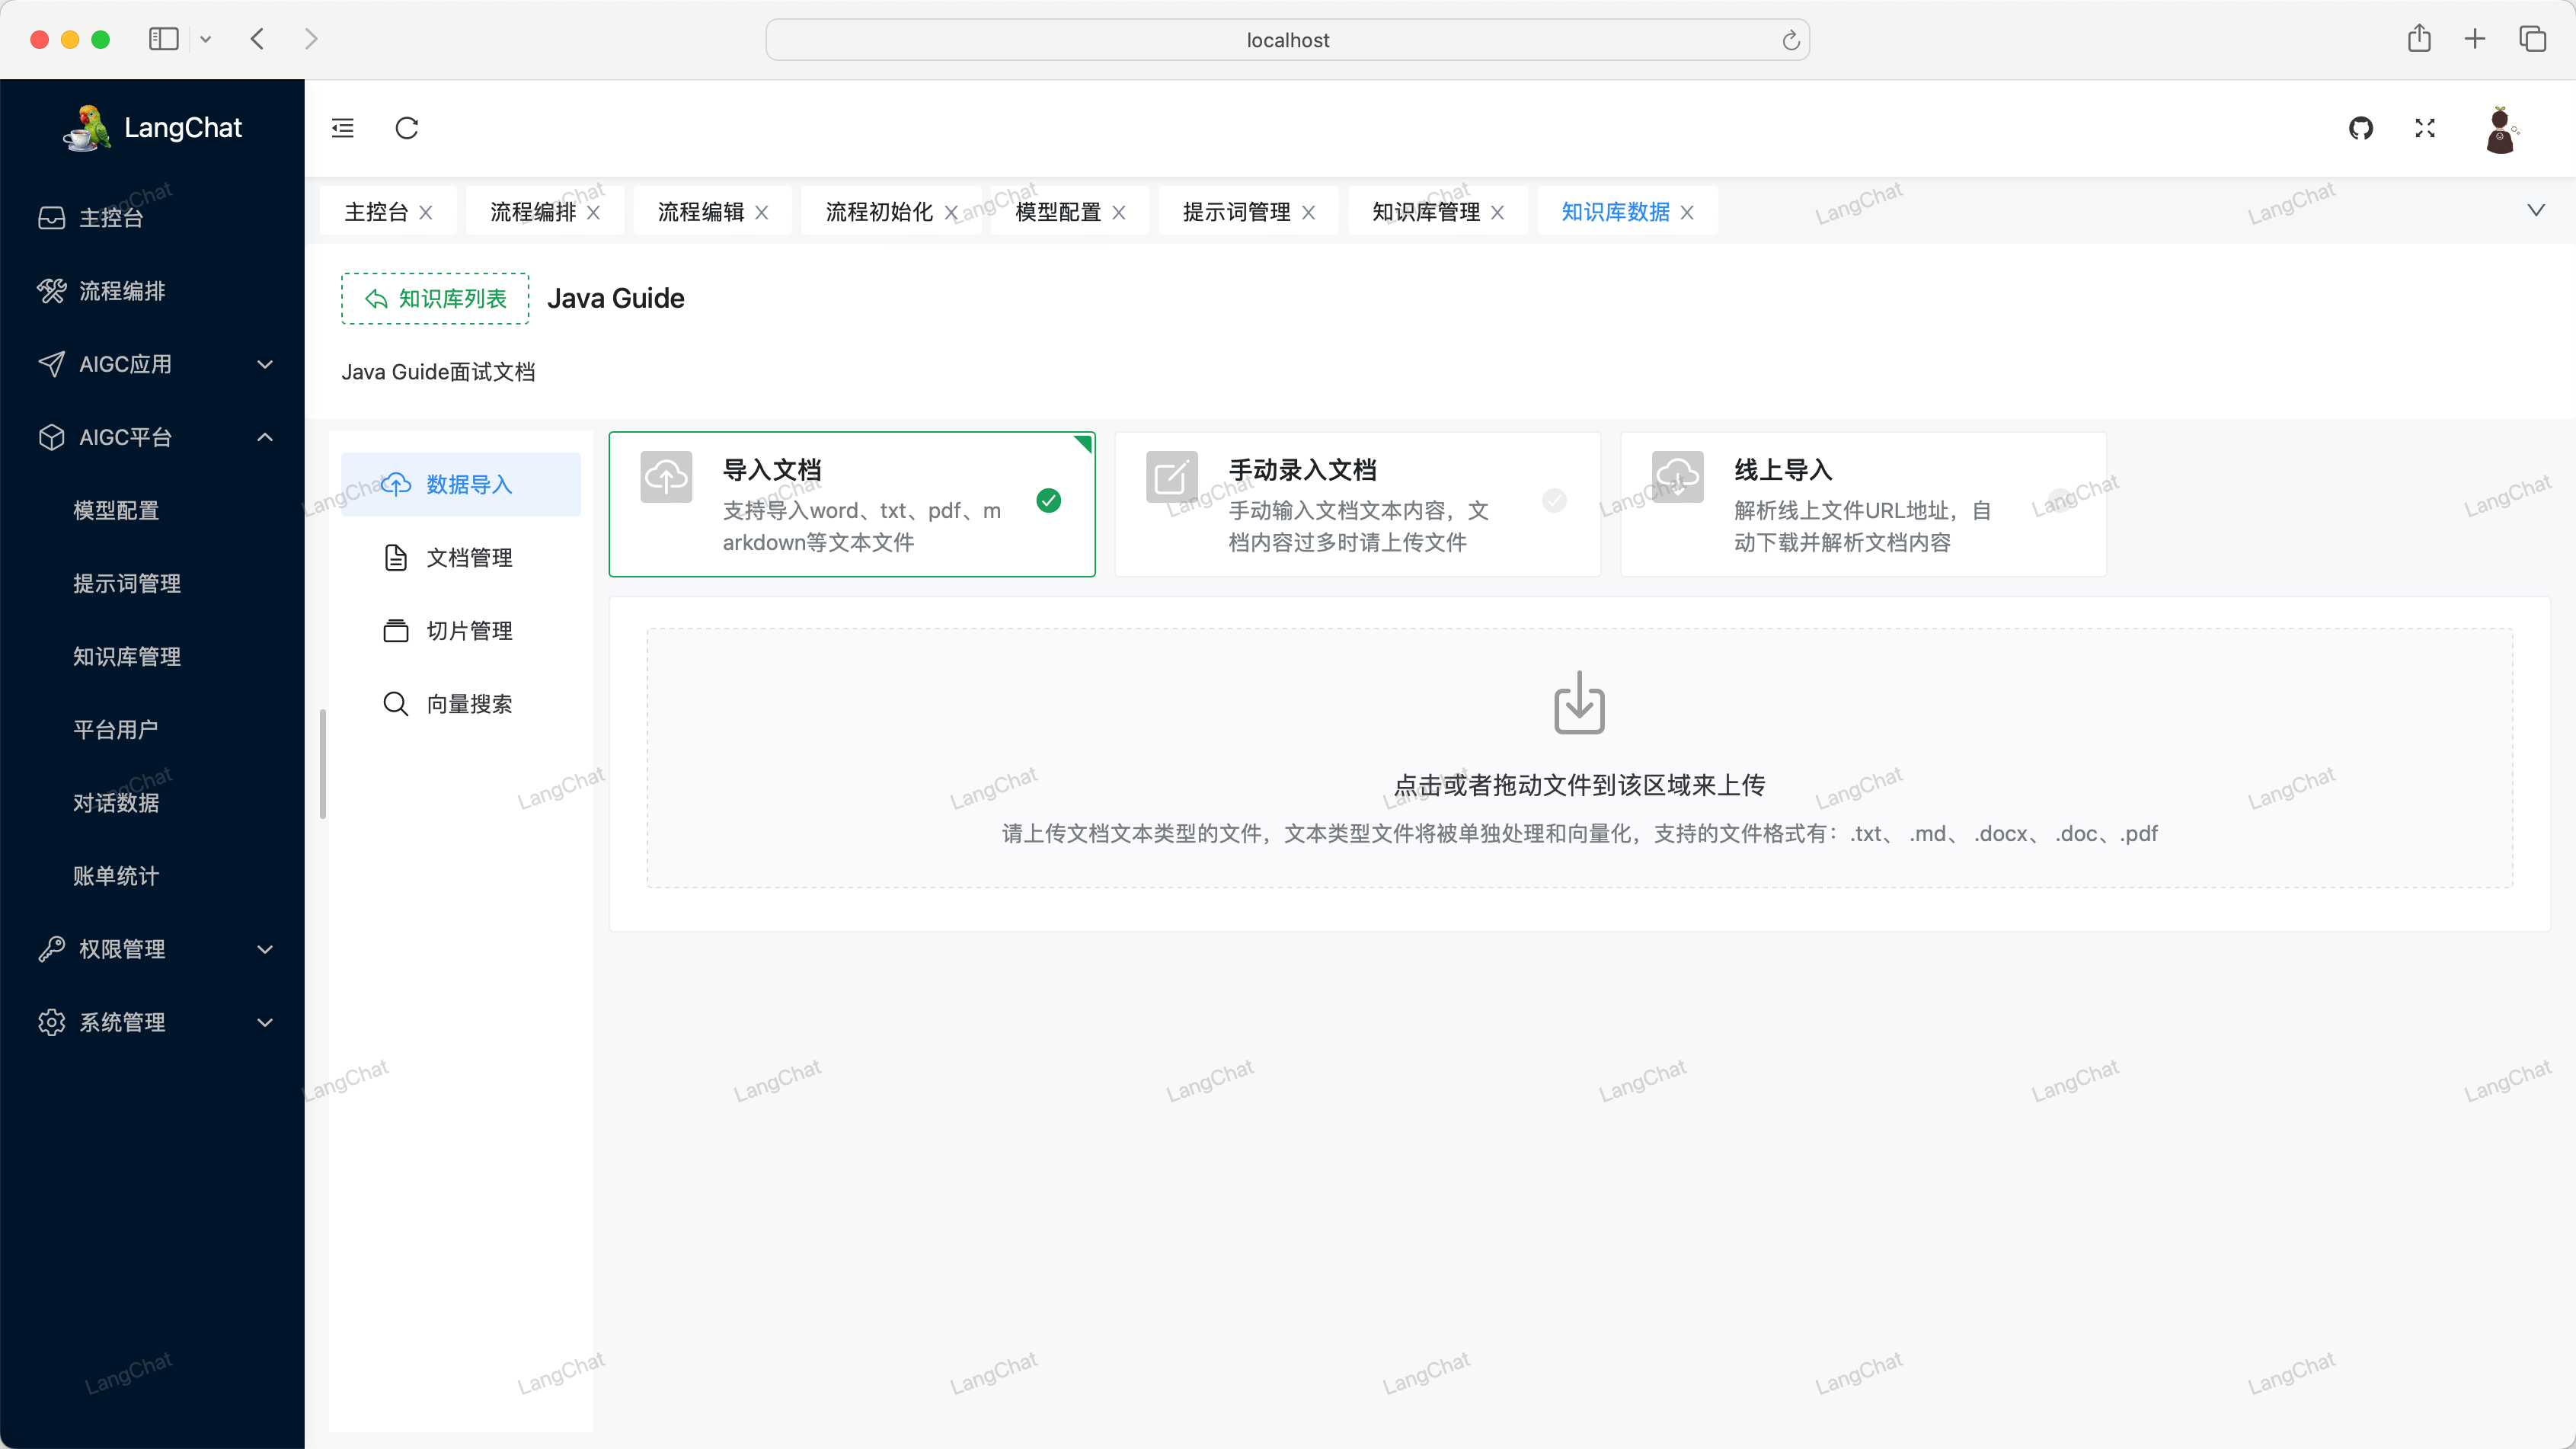
Task: Go back via 知识库列表 button
Action: (x=435, y=299)
